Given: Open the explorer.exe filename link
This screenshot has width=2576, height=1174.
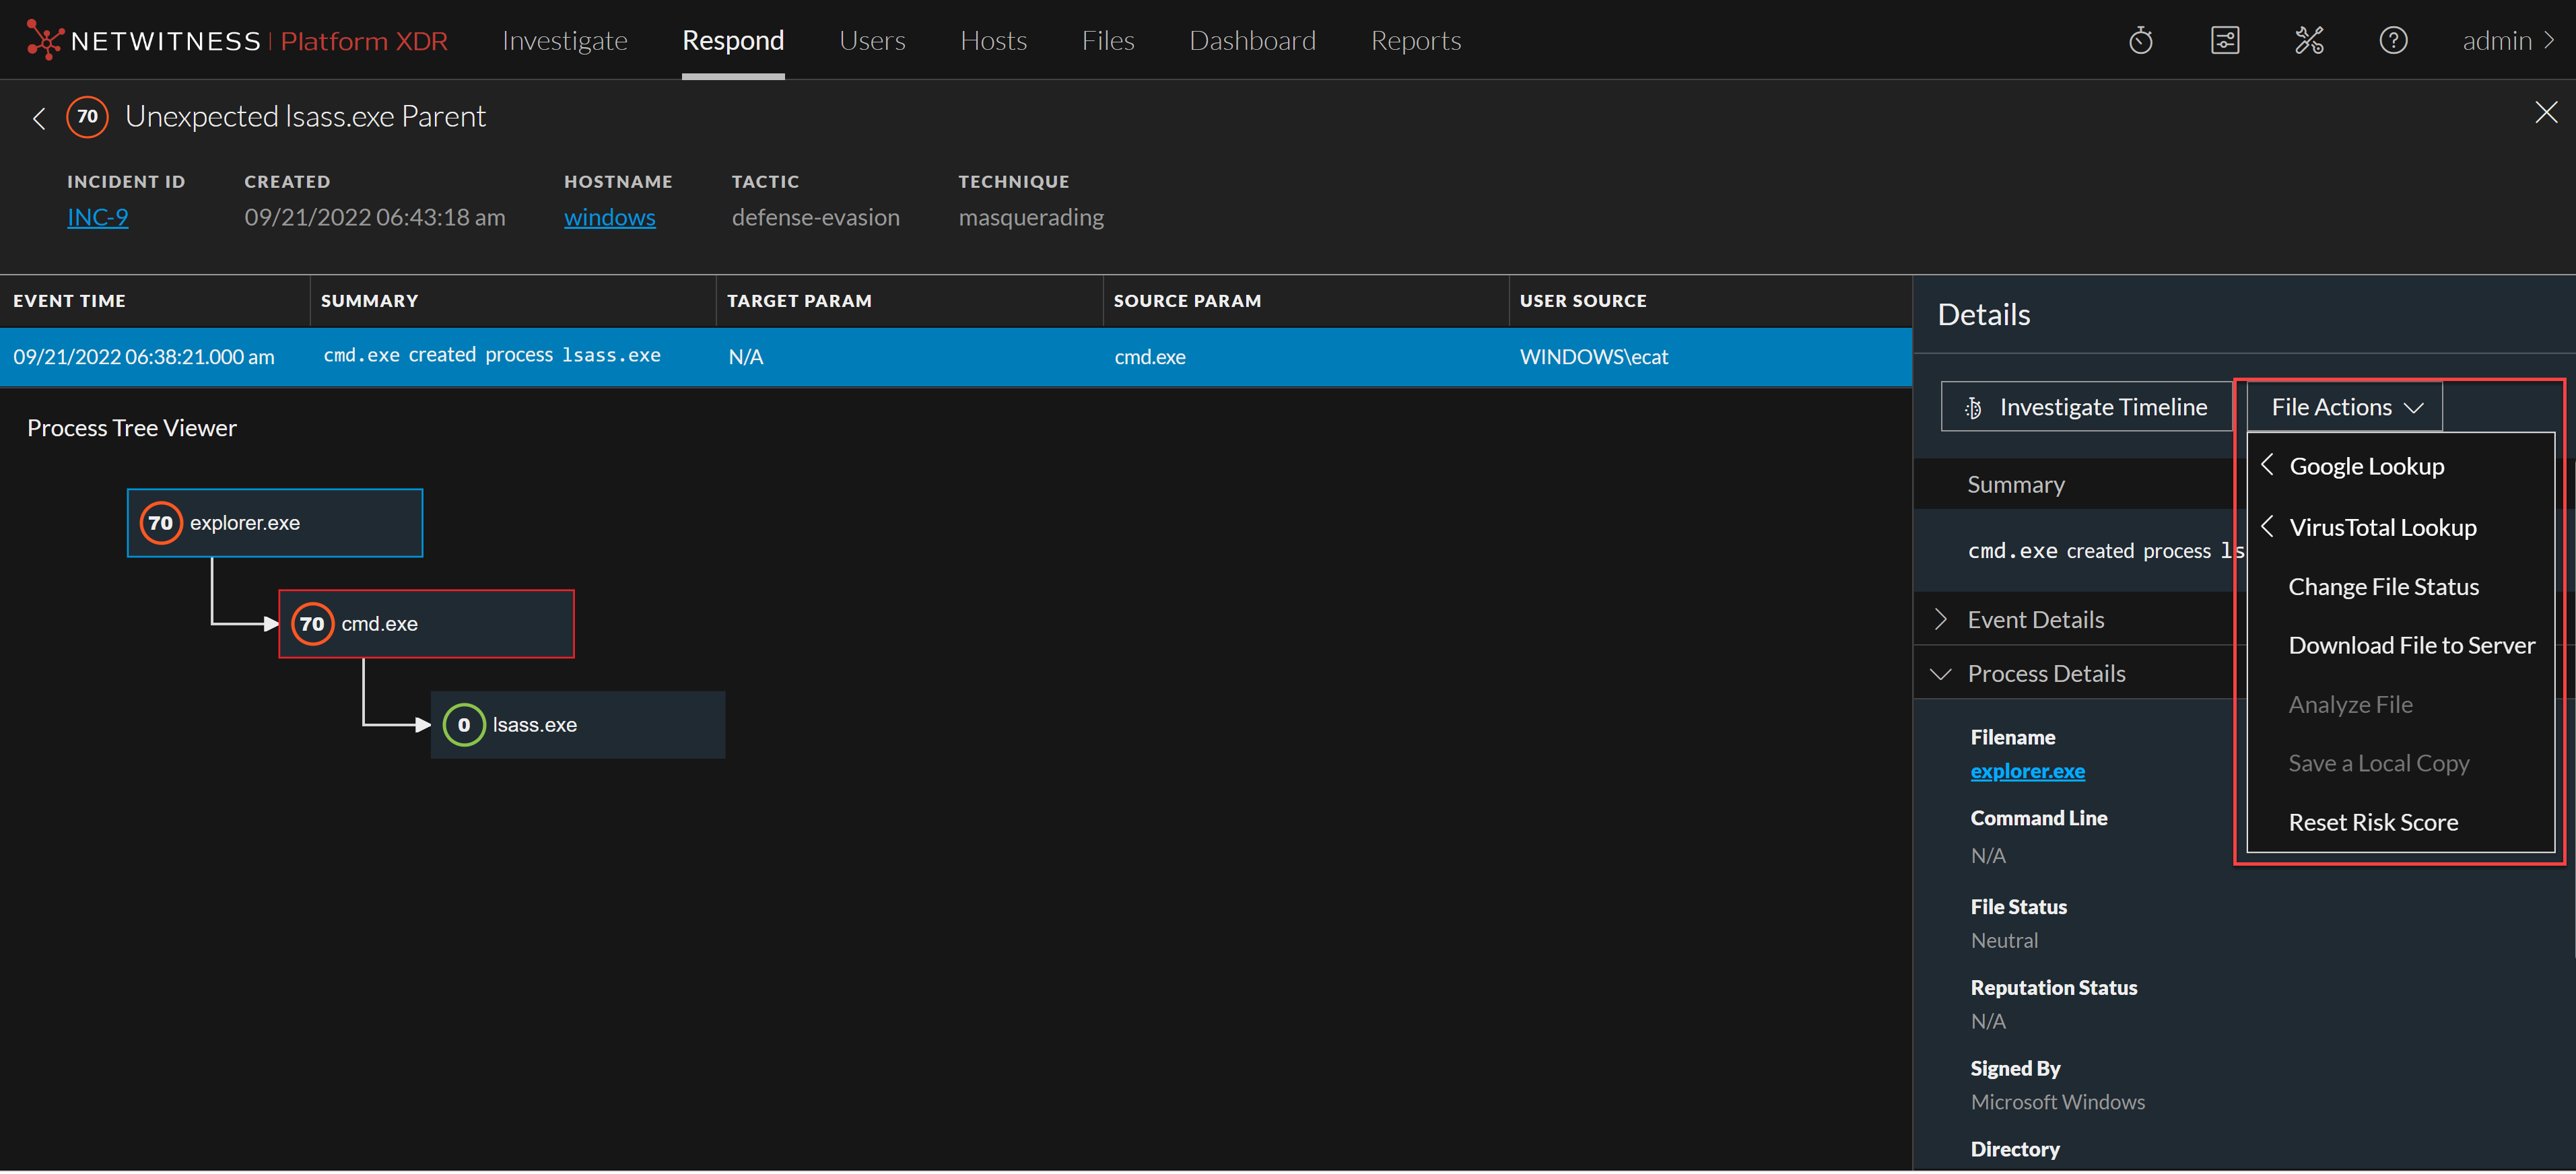Looking at the screenshot, I should coord(2027,770).
